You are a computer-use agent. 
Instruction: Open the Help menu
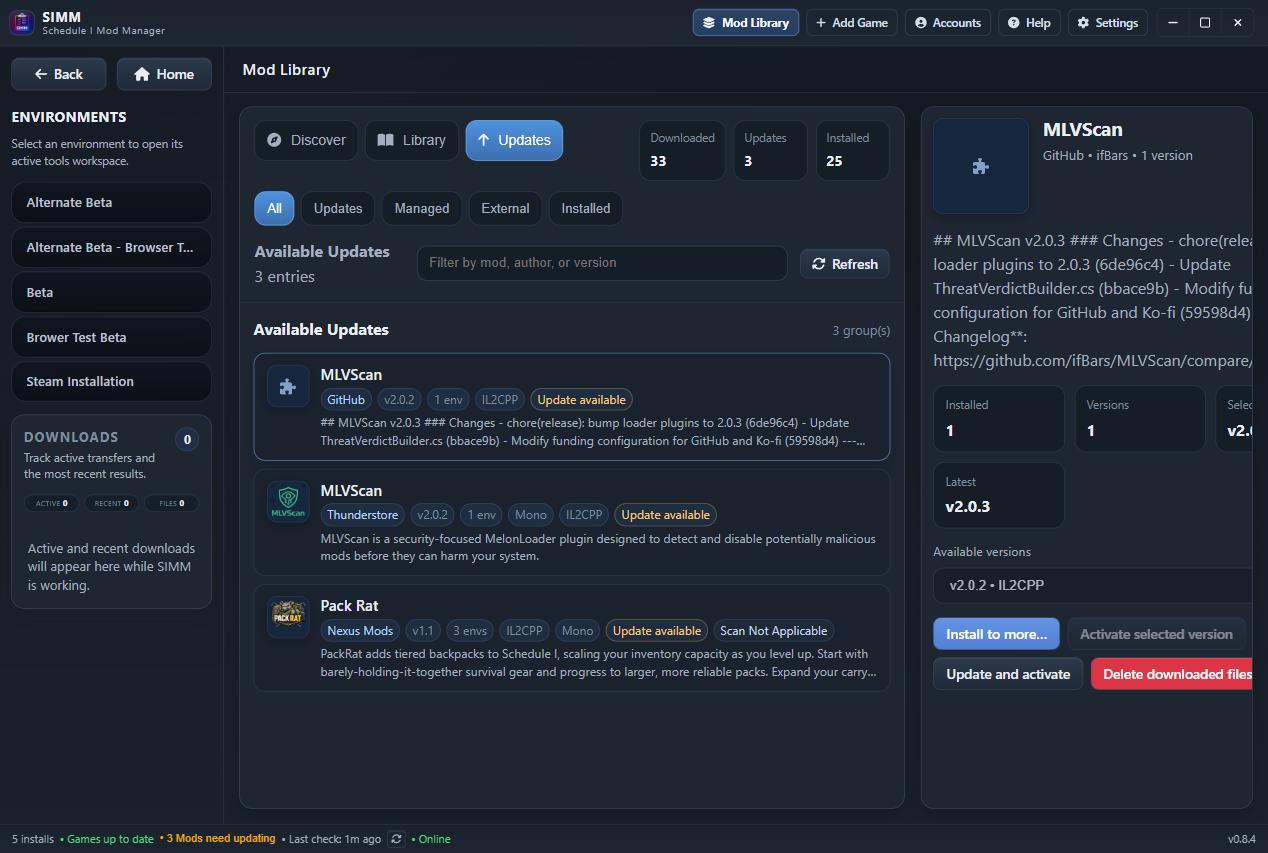tap(1029, 22)
